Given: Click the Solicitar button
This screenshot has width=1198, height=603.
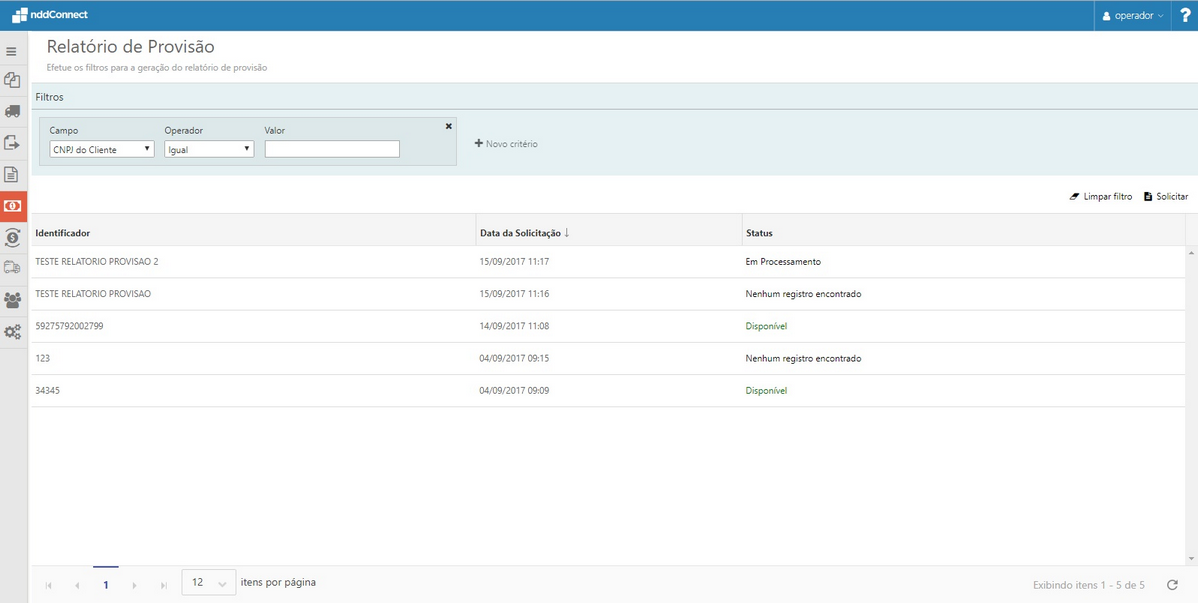Looking at the screenshot, I should pyautogui.click(x=1166, y=197).
